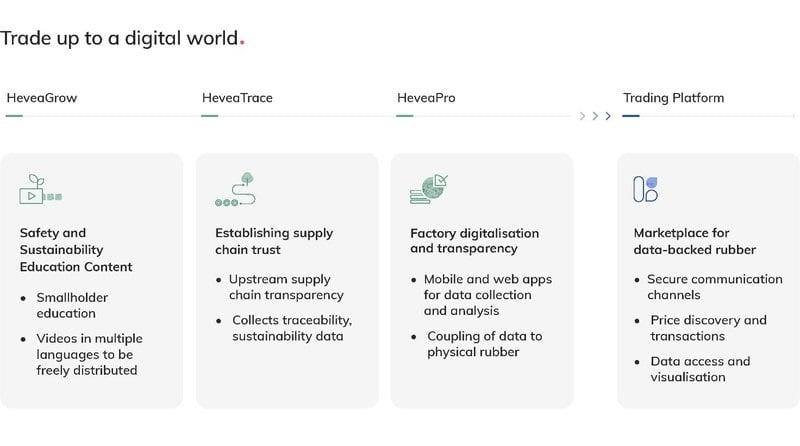Go to the Trading Platform tab
The height and width of the screenshot is (446, 800).
pos(673,98)
